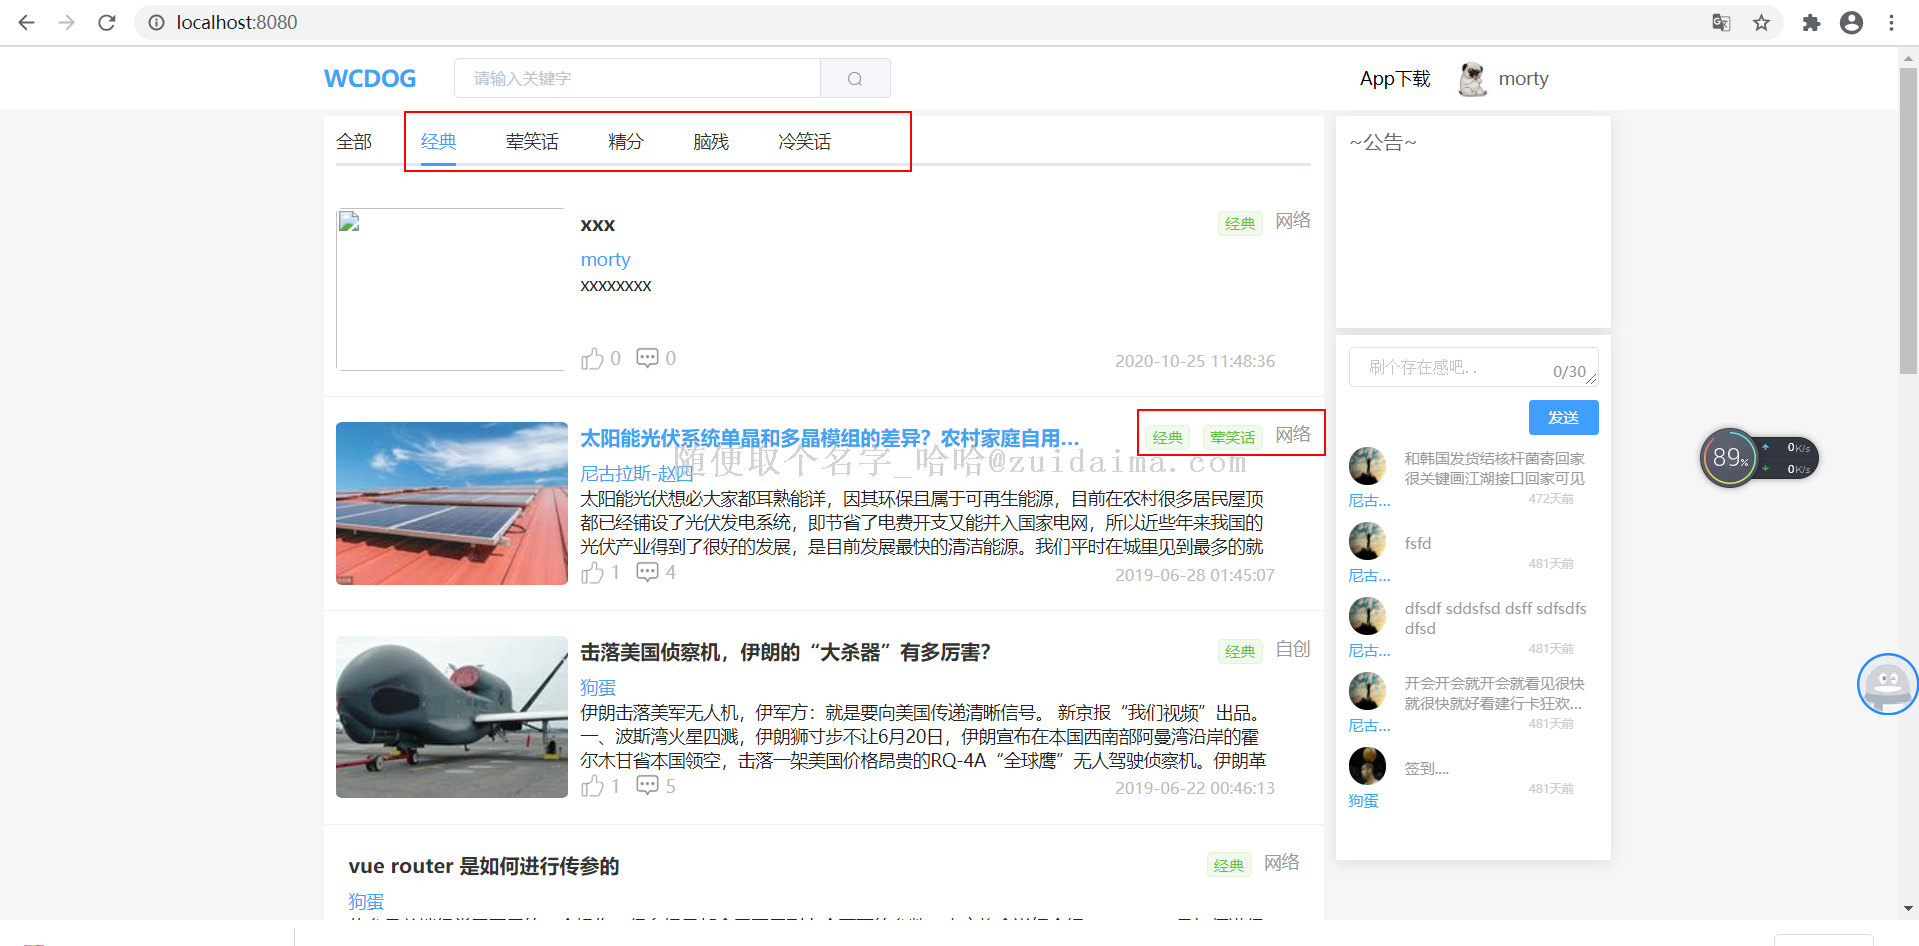Click the search magnifier button

pyautogui.click(x=855, y=78)
